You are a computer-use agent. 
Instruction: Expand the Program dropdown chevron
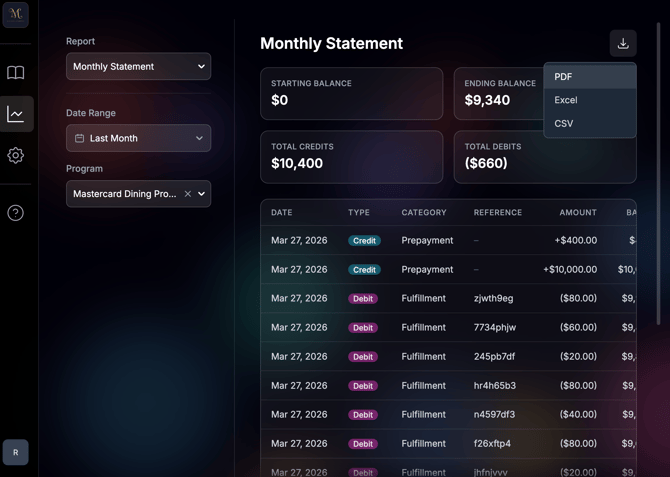(202, 194)
